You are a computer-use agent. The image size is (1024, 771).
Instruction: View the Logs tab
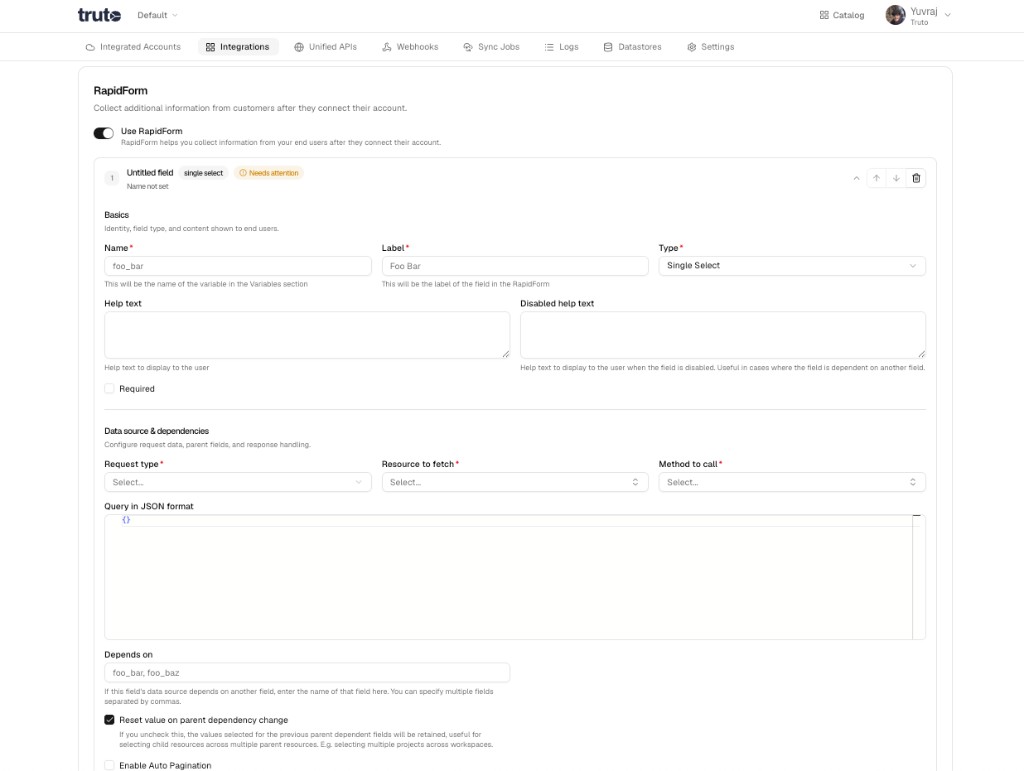point(562,47)
